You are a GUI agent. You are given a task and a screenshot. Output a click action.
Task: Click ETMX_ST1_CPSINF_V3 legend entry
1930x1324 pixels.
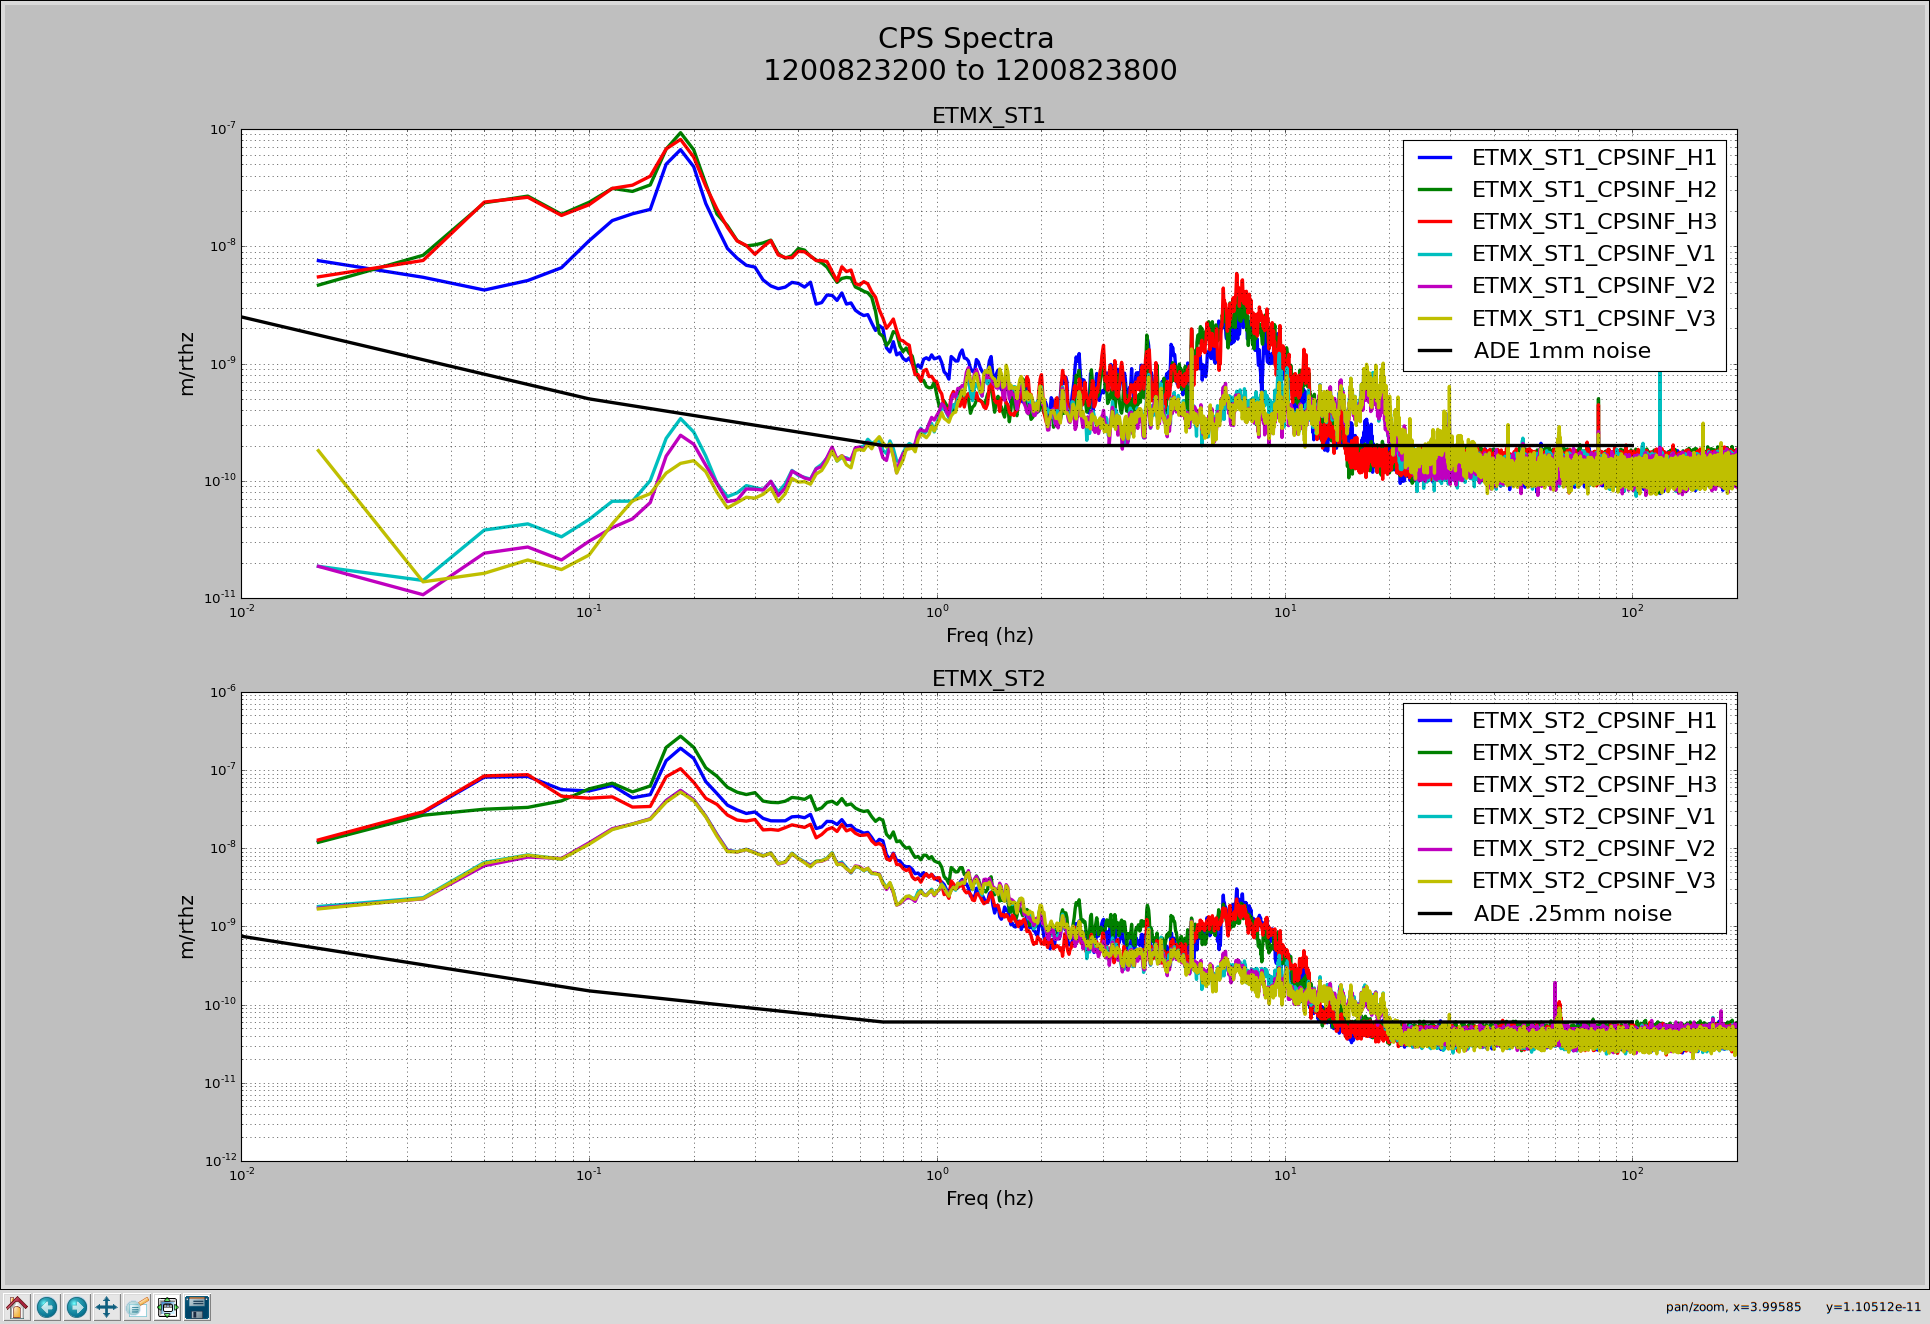point(1593,318)
